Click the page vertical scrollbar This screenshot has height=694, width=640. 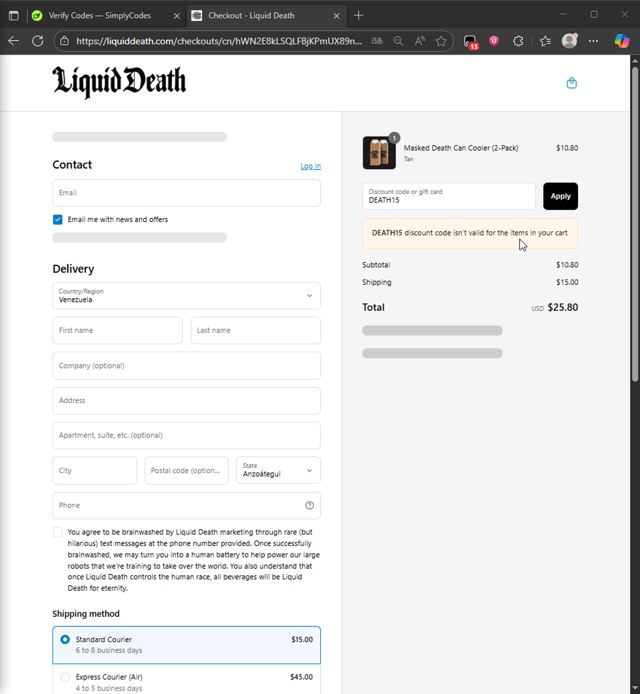pyautogui.click(x=635, y=224)
